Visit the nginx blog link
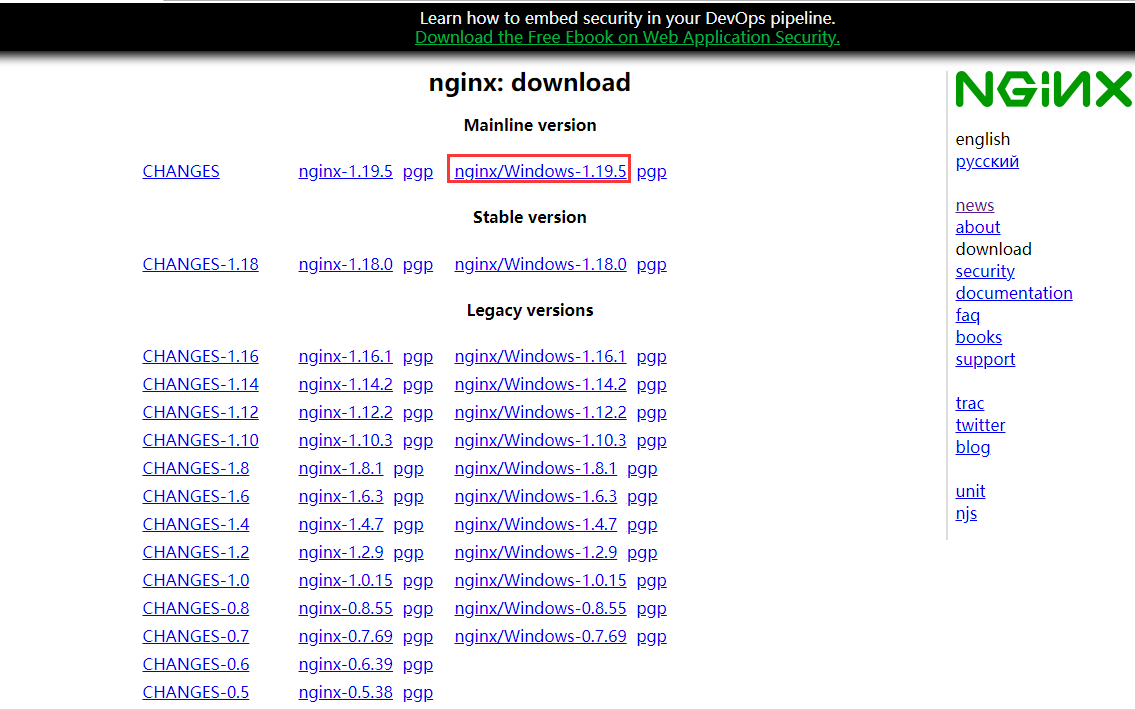The image size is (1135, 710). click(x=972, y=447)
